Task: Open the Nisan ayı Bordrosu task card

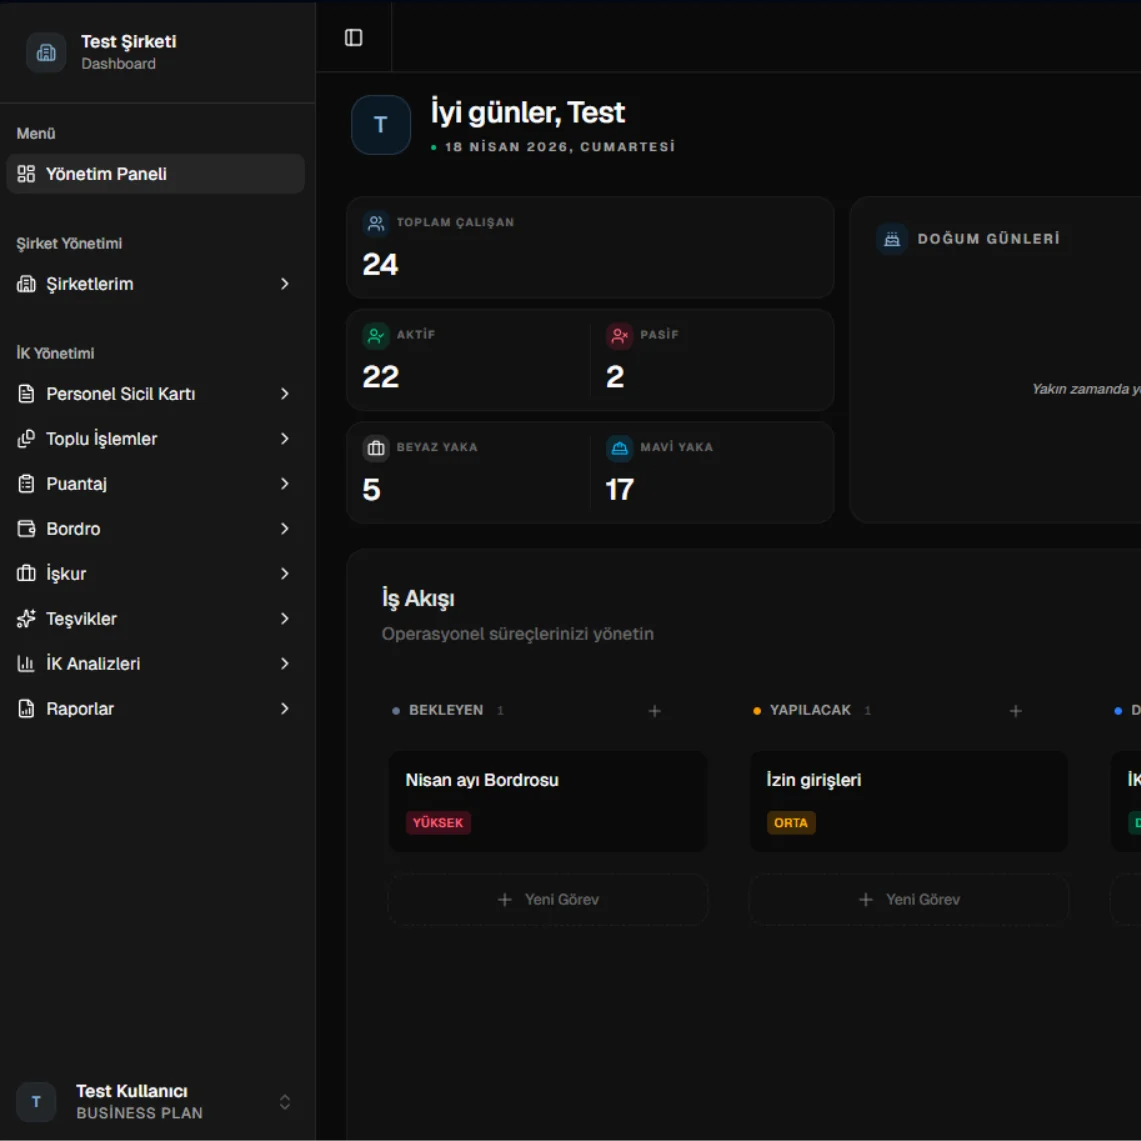Action: click(548, 802)
